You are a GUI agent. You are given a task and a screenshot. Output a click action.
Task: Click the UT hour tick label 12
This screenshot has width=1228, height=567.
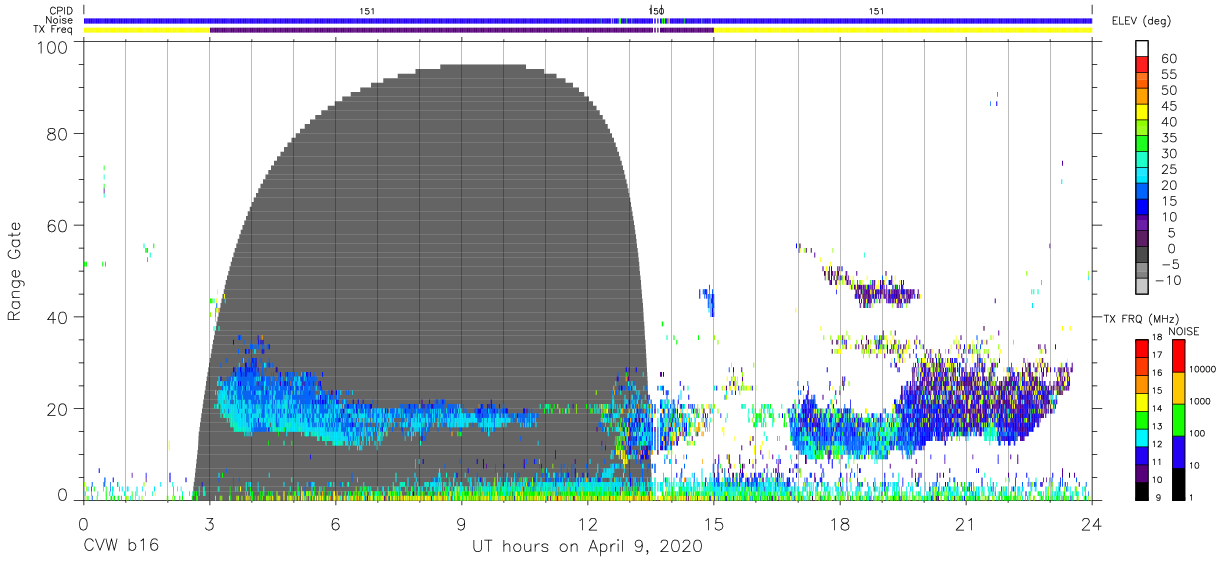pos(587,524)
